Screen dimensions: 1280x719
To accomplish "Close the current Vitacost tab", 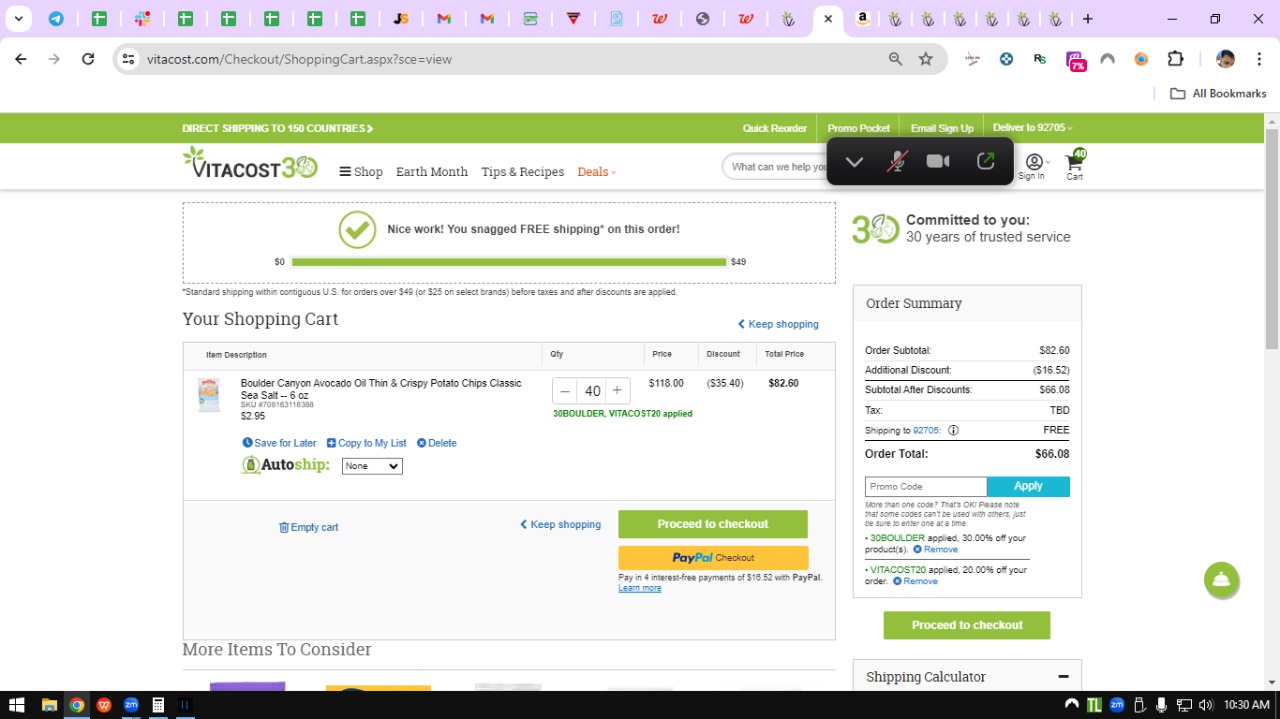I will (x=828, y=18).
